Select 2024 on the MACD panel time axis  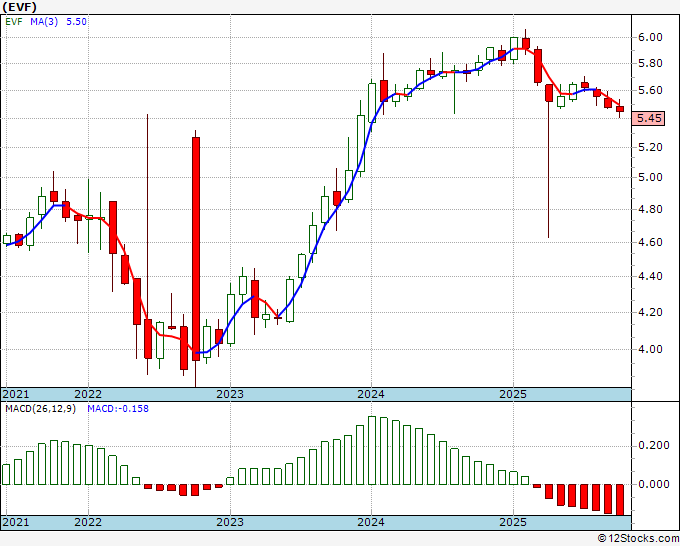[x=371, y=522]
